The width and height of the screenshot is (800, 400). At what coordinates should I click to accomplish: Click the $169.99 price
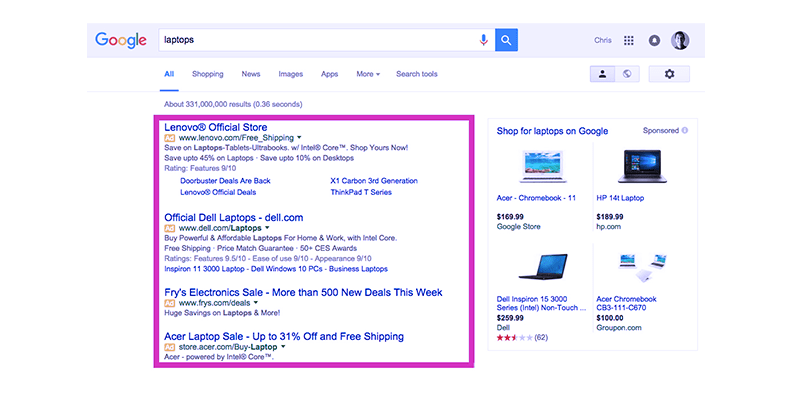pos(510,217)
